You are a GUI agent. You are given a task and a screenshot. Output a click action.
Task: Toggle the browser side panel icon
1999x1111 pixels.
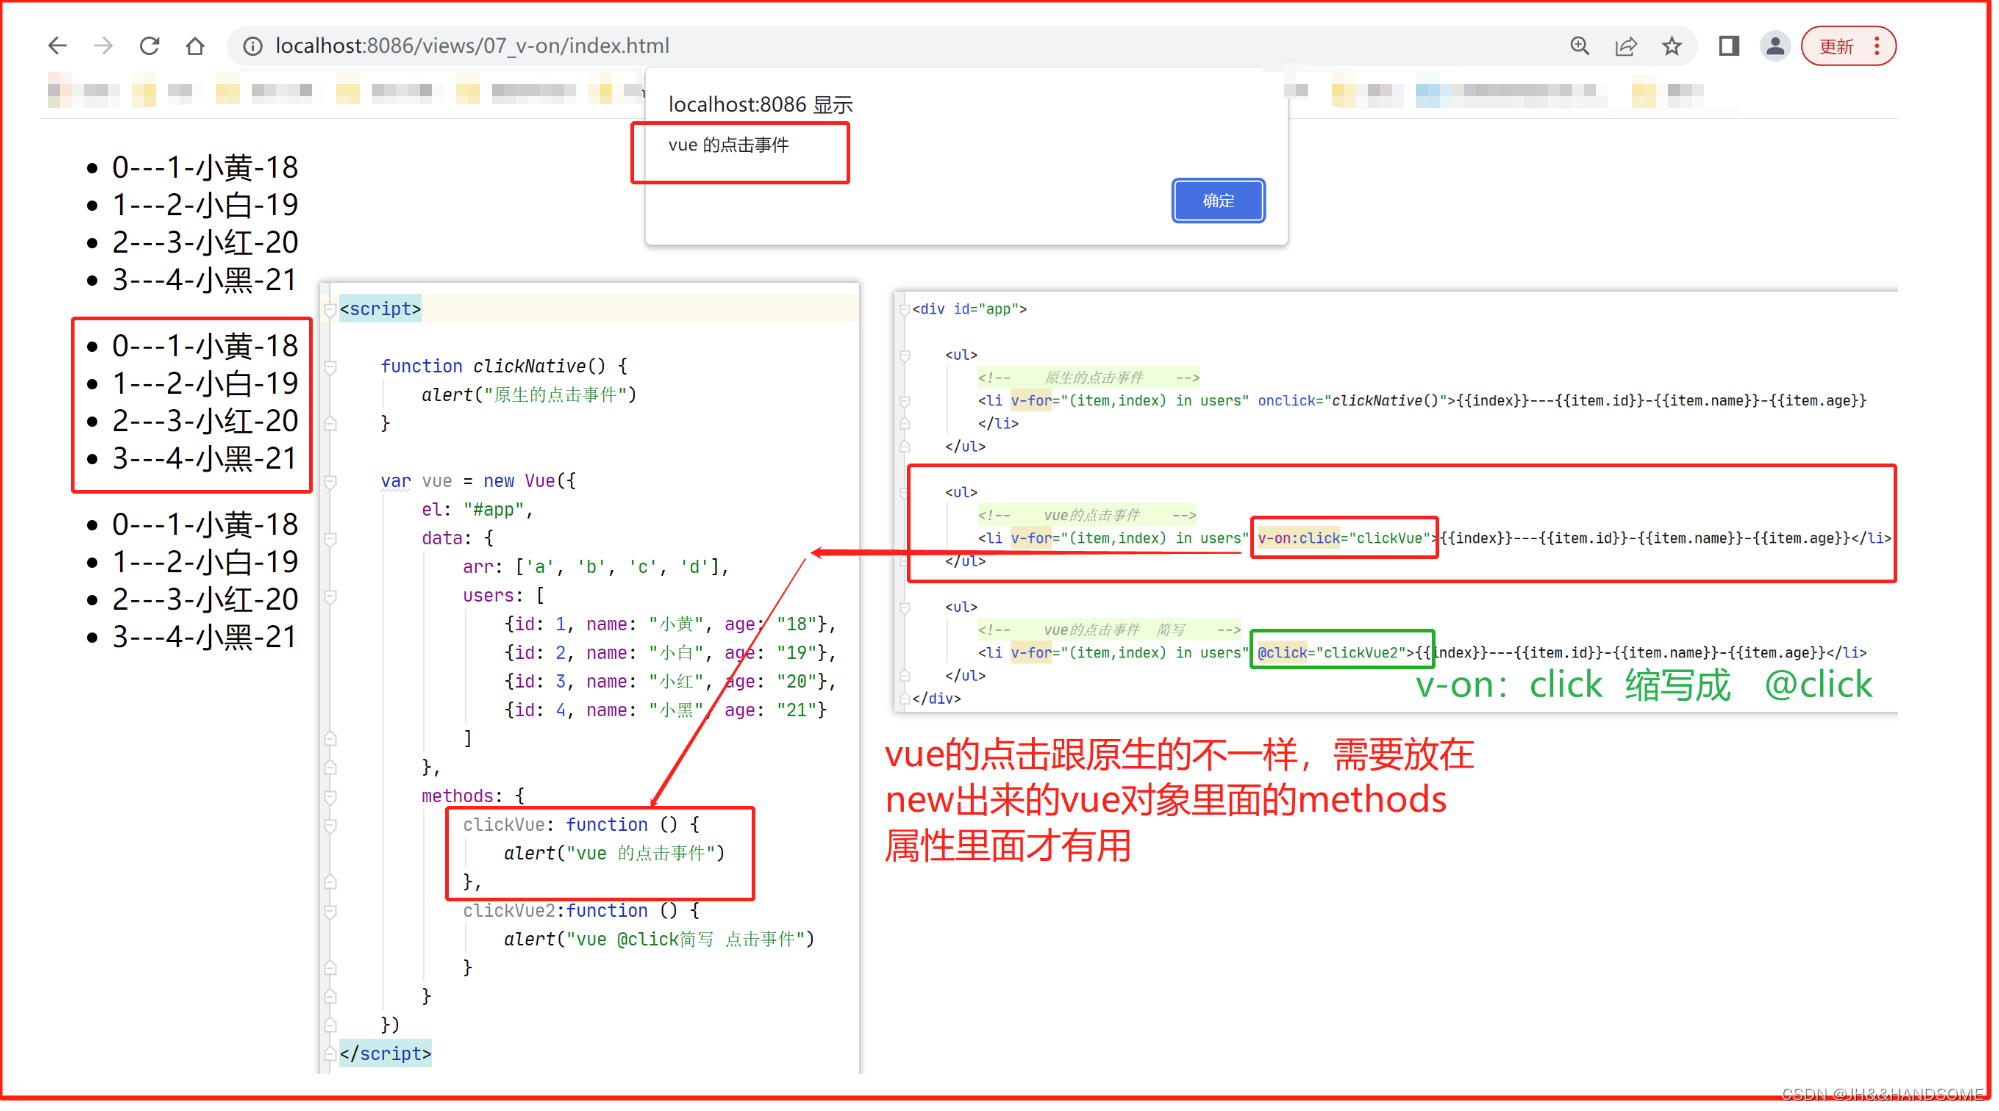coord(1729,46)
